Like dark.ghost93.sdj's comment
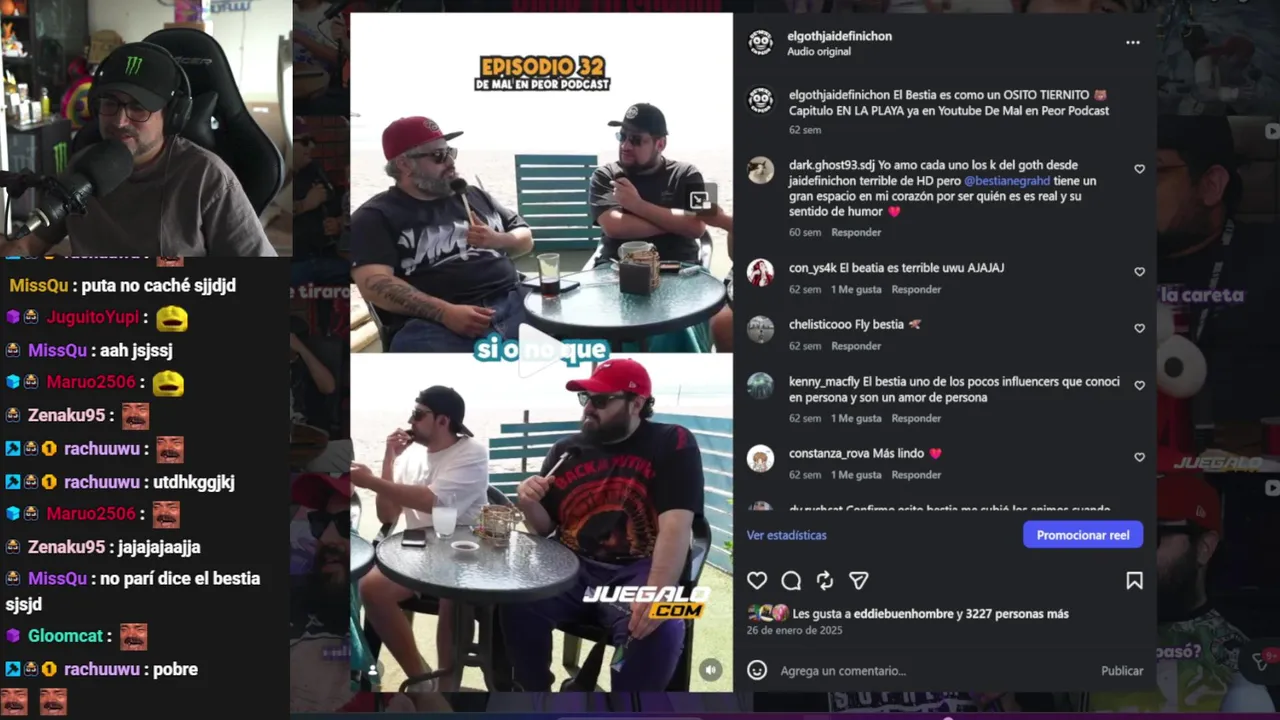 tap(1139, 169)
